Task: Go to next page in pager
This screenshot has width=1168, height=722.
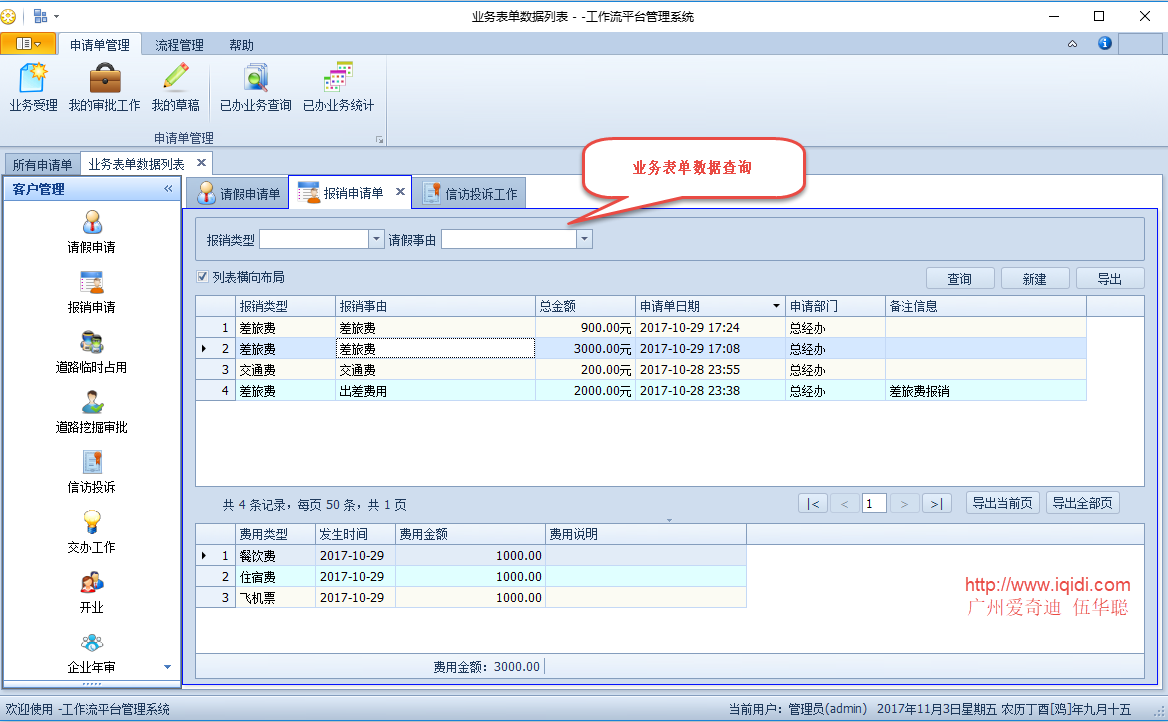Action: pyautogui.click(x=904, y=504)
